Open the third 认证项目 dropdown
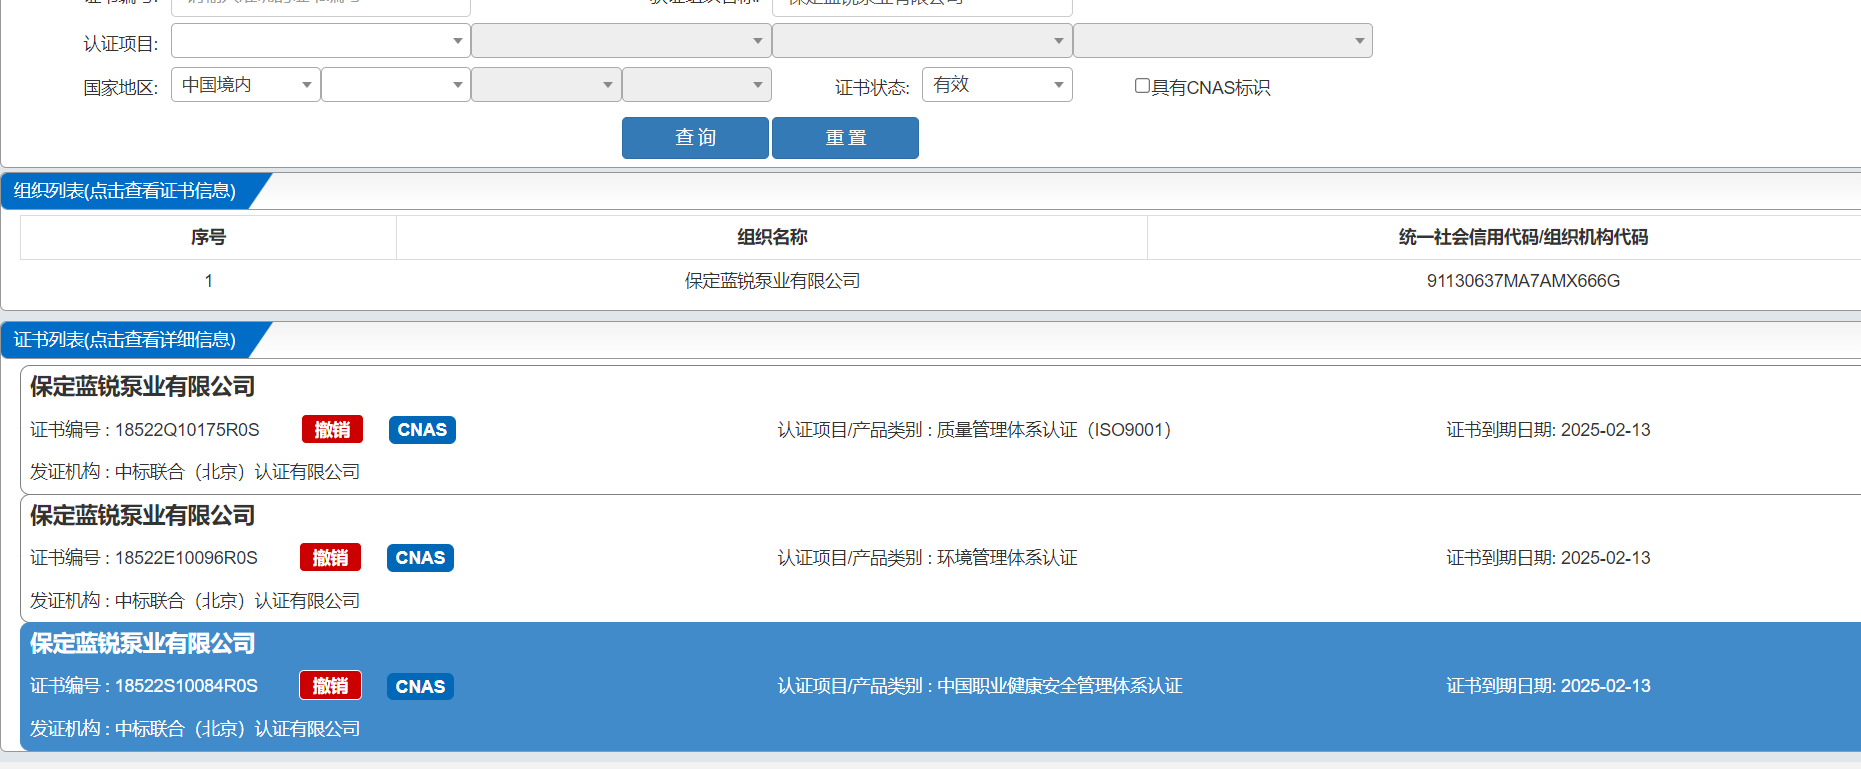This screenshot has width=1861, height=769. pos(922,41)
